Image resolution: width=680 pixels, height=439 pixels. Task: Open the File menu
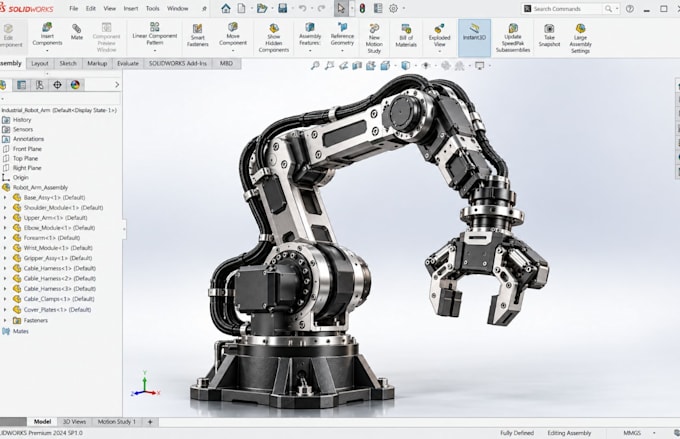(74, 8)
